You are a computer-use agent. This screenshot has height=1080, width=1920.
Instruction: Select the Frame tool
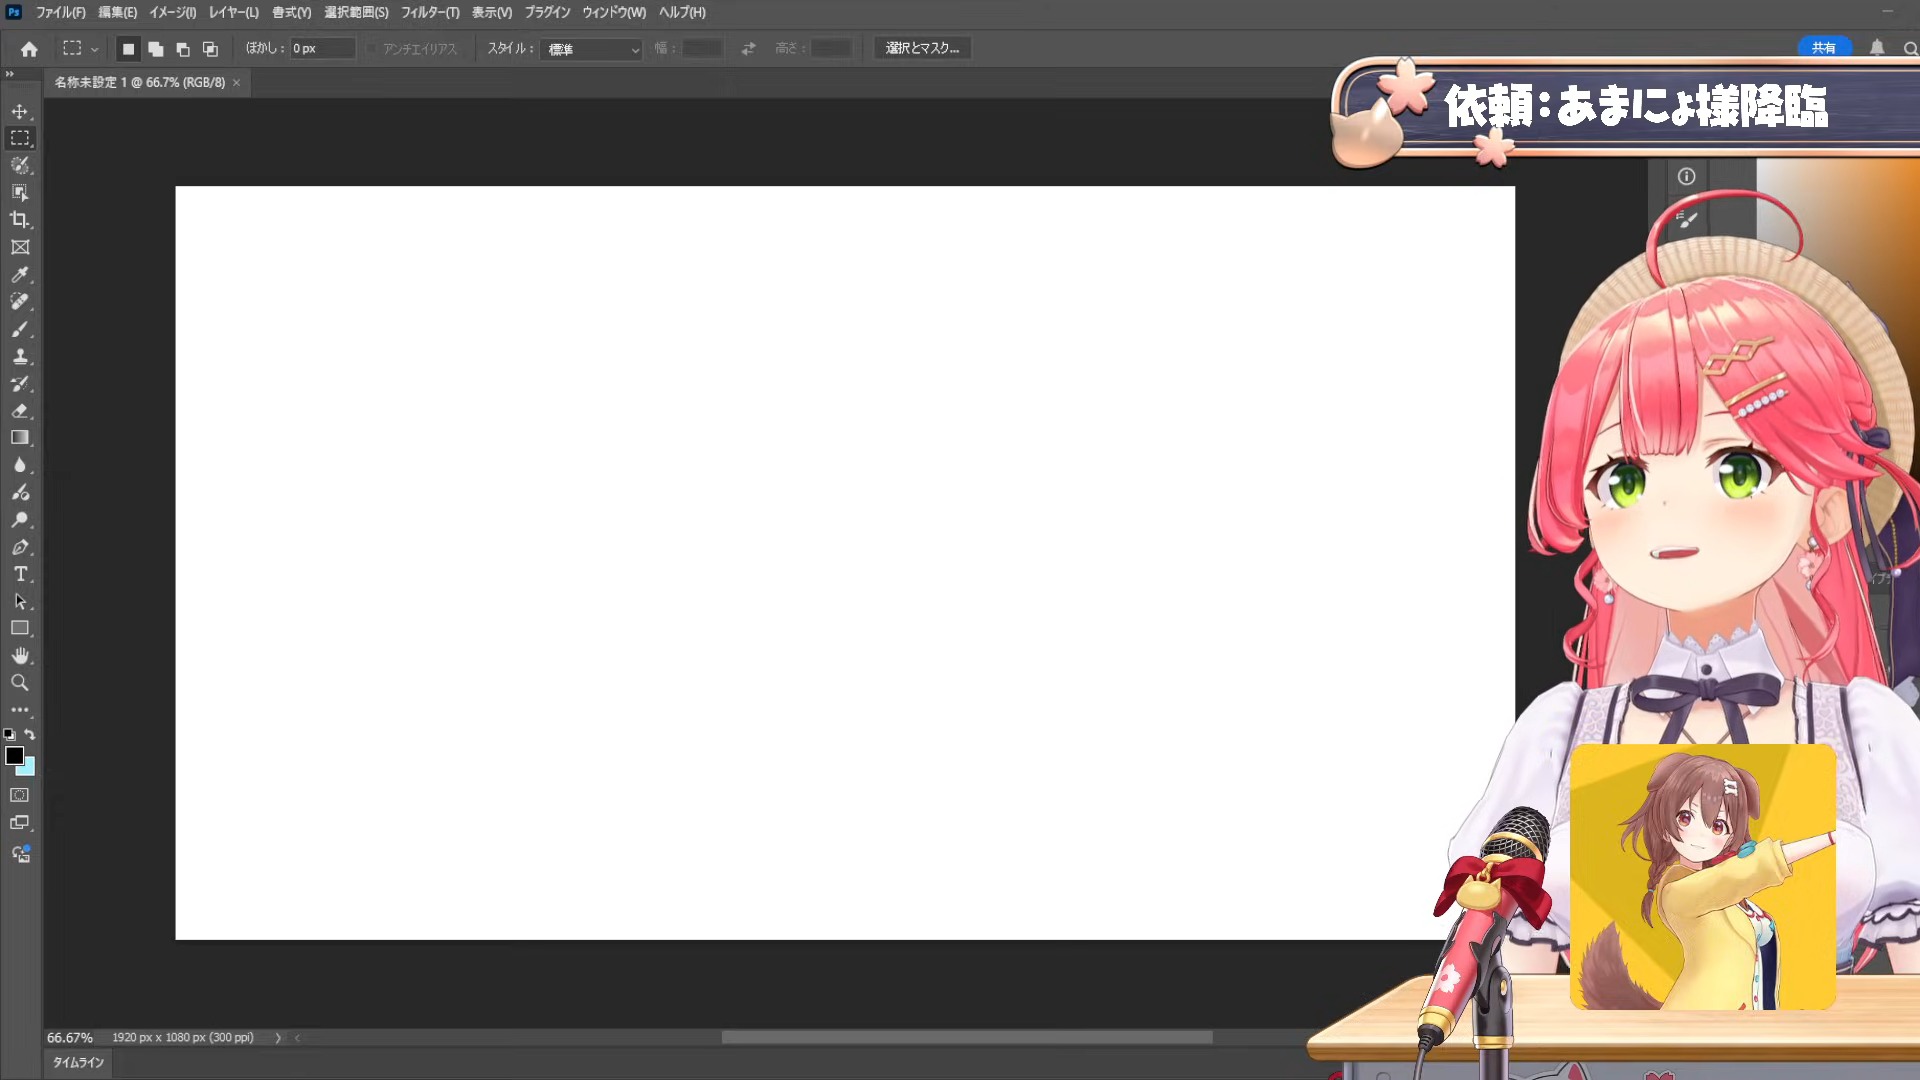(x=20, y=247)
